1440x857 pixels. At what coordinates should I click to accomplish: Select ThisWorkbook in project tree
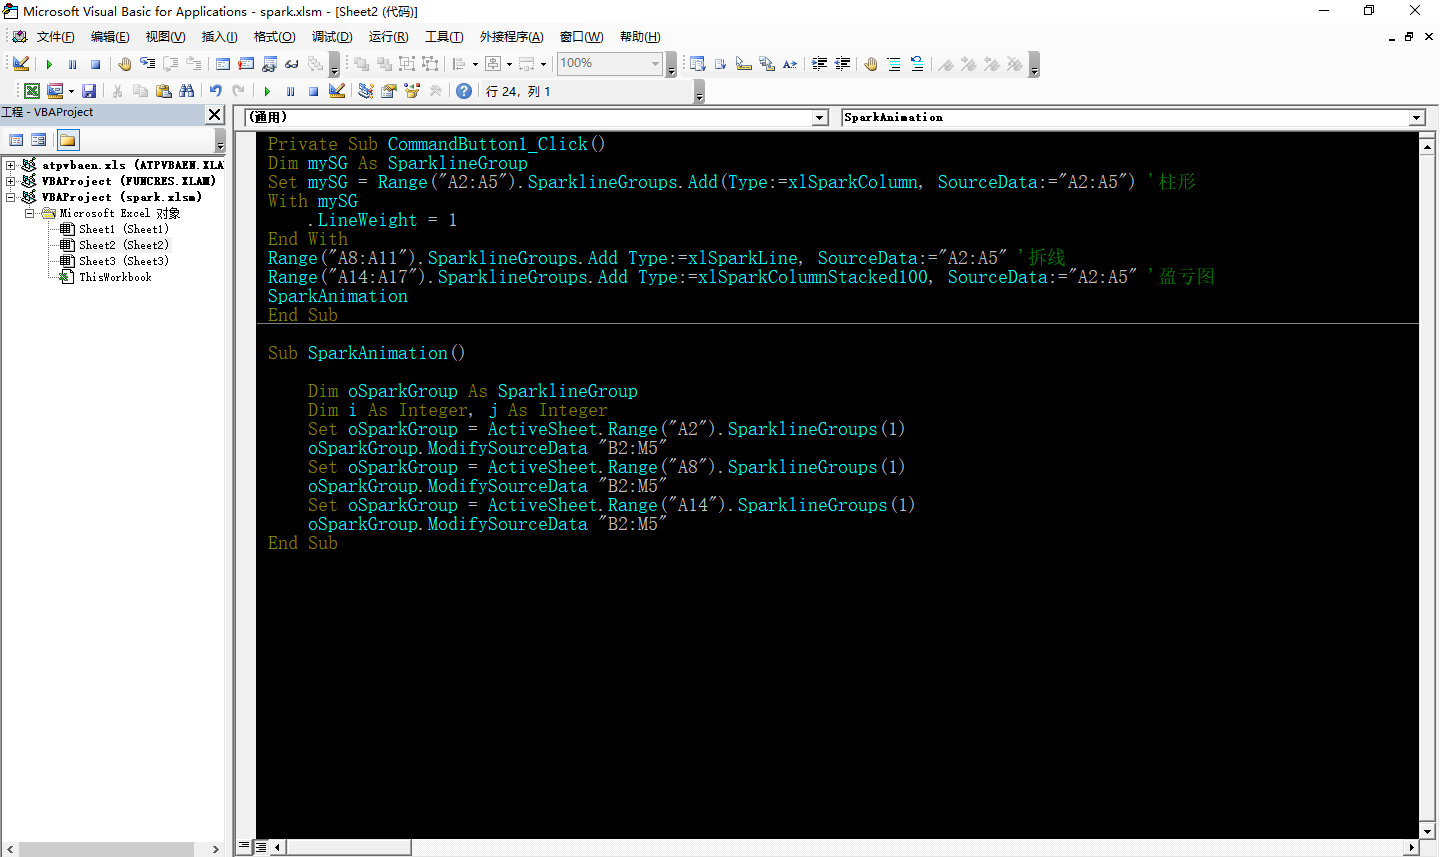tap(115, 277)
